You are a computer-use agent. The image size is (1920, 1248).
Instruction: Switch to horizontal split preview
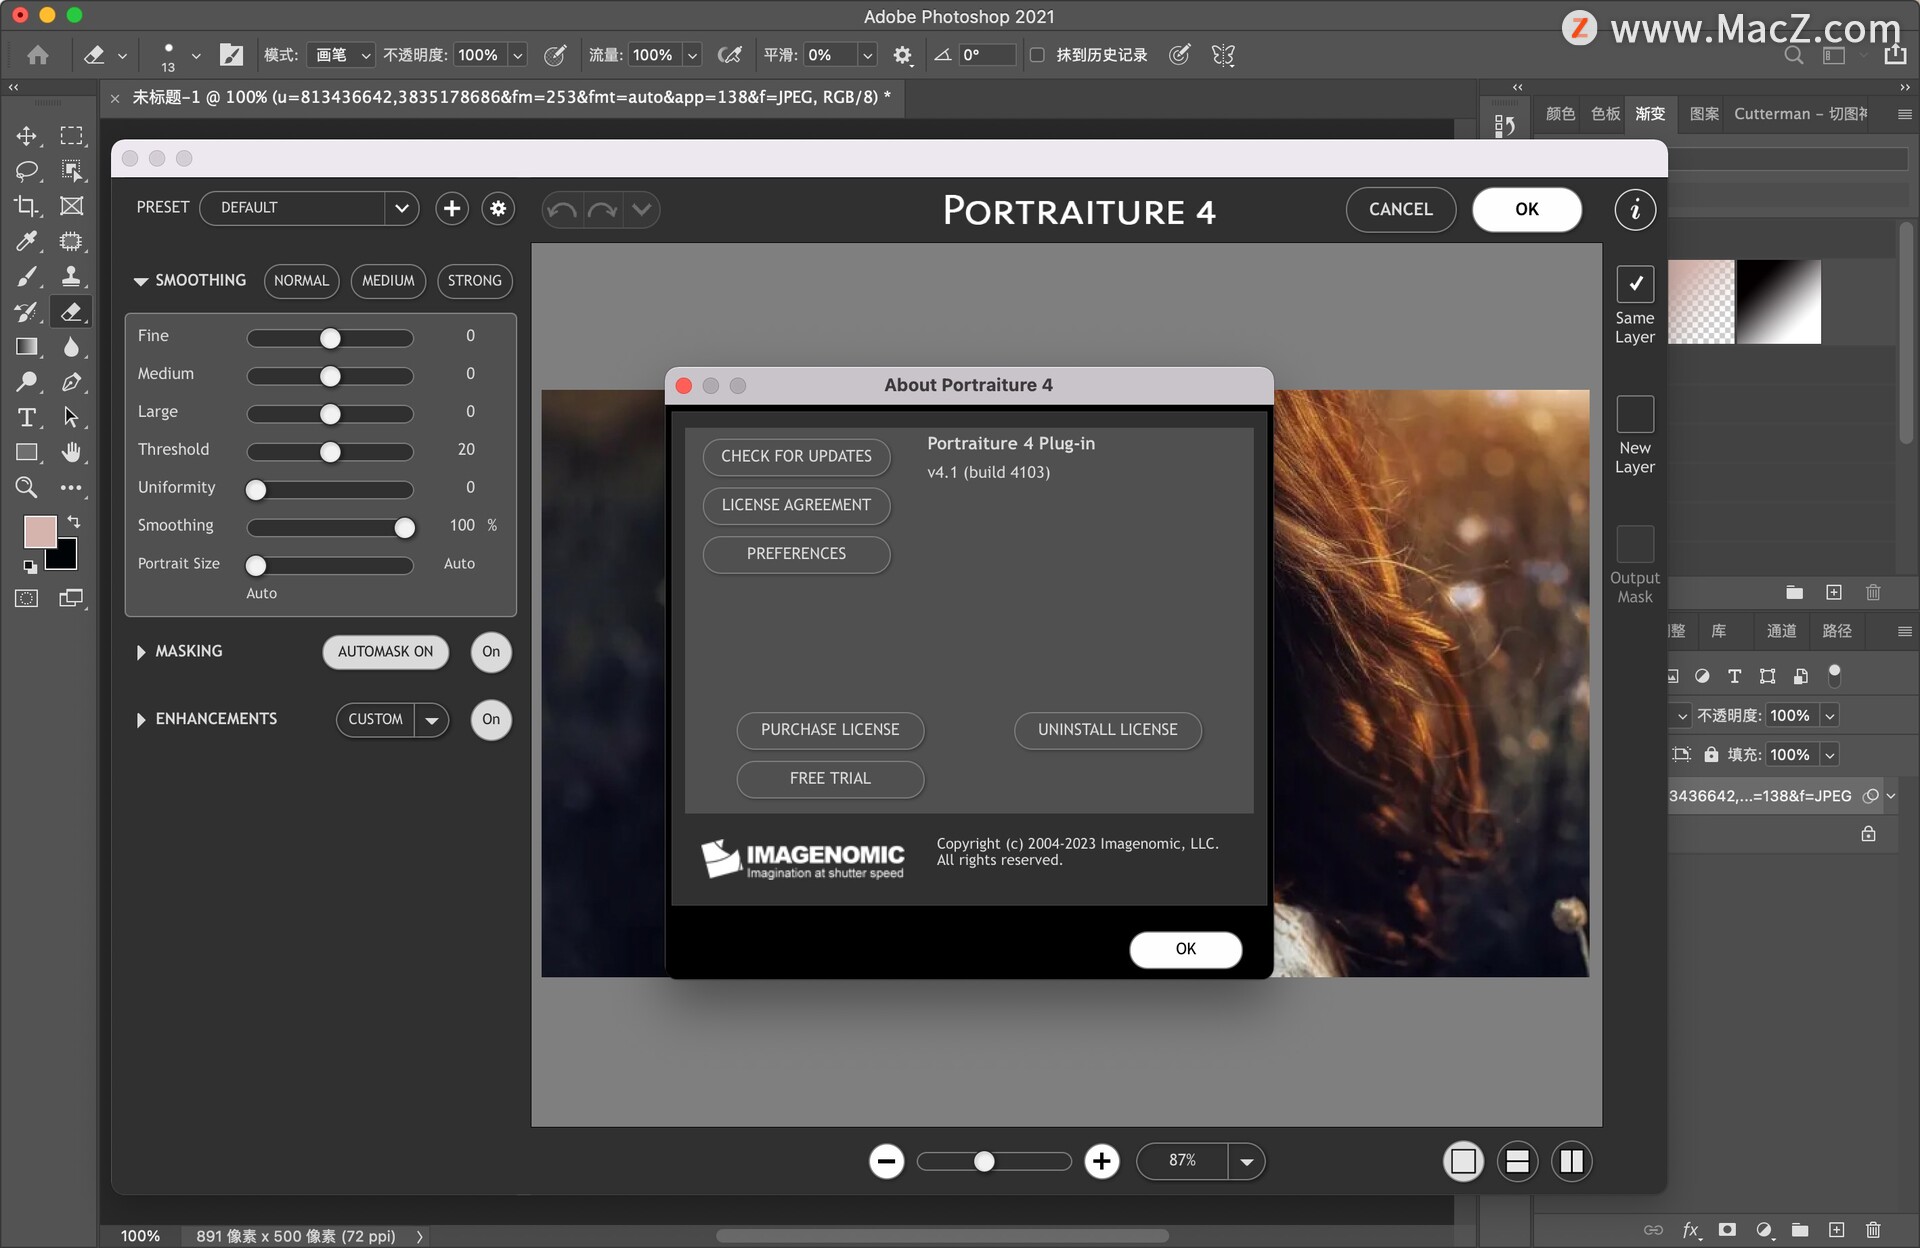[1517, 1161]
